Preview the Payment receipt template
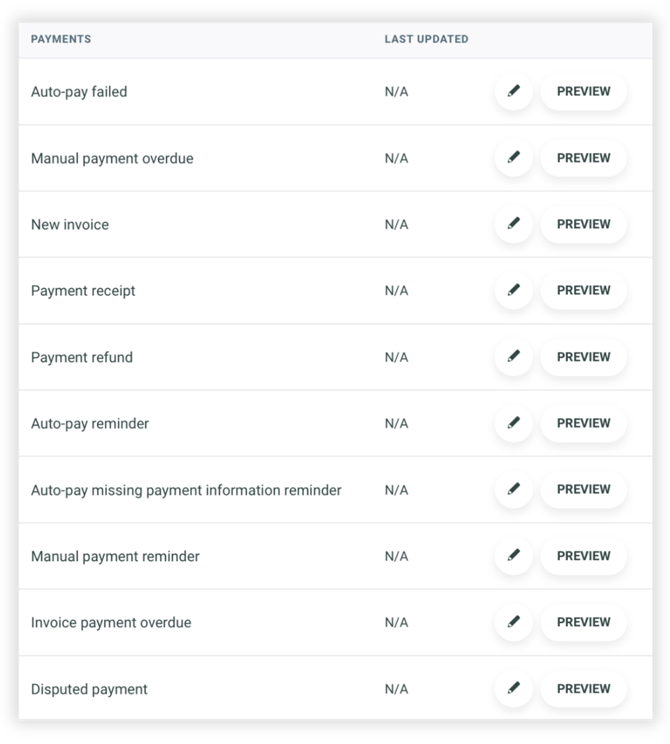Viewport: 670px width, 744px height. pyautogui.click(x=583, y=290)
